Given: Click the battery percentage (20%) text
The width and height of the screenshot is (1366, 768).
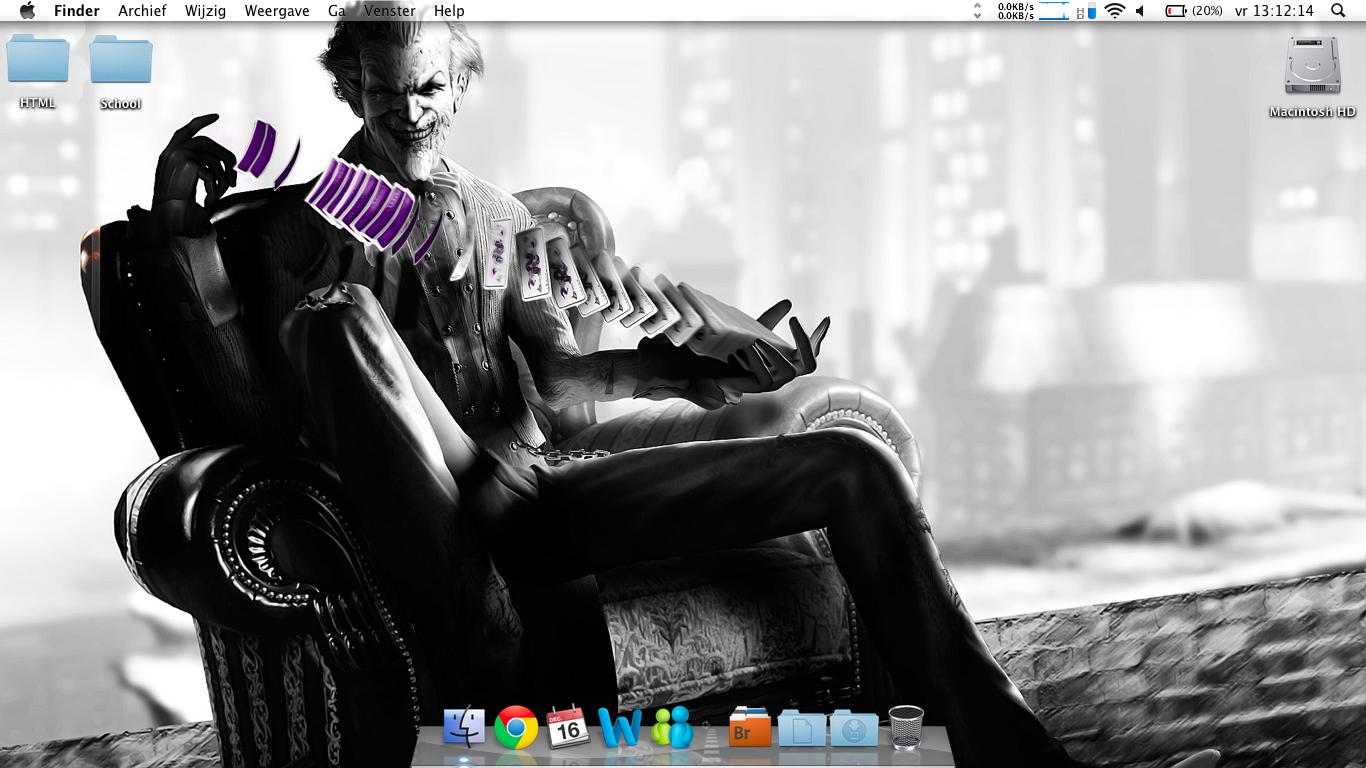Looking at the screenshot, I should pos(1208,11).
